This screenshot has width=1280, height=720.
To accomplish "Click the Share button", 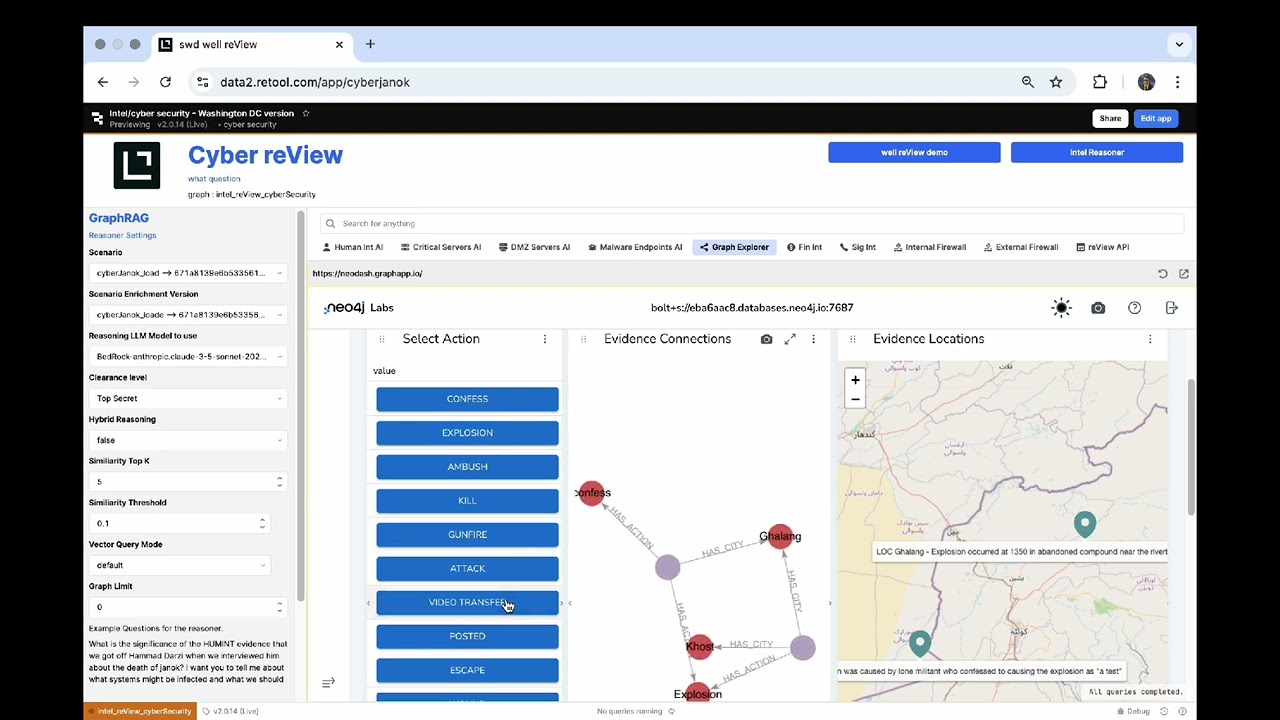I will click(1110, 118).
